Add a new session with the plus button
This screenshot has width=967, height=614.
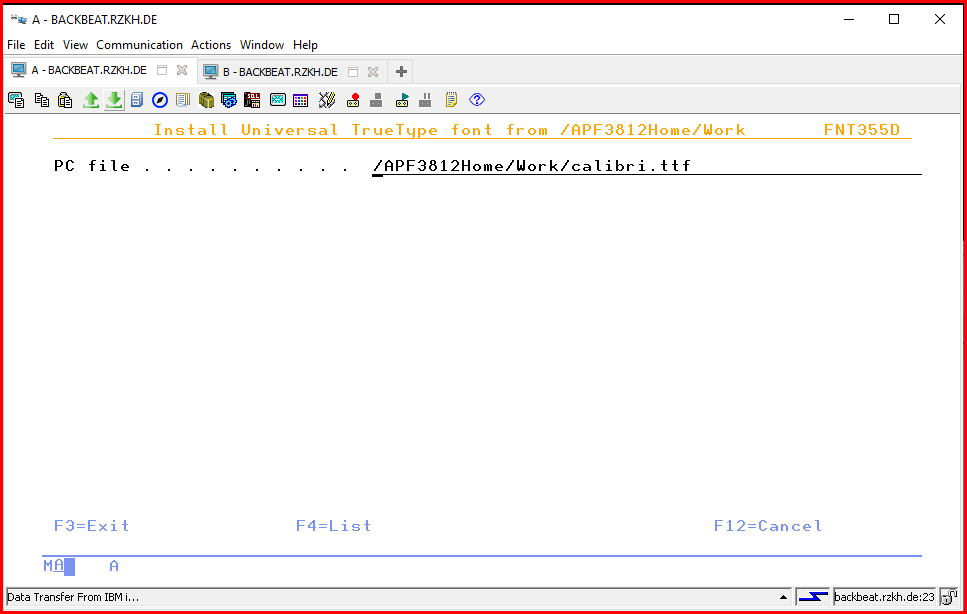coord(401,72)
